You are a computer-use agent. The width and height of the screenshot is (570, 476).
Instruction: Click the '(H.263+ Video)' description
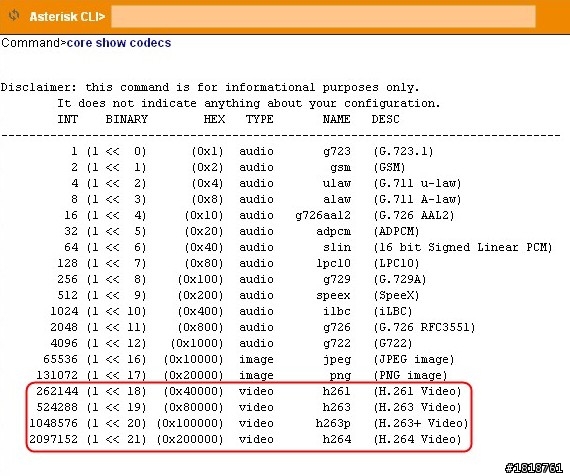421,423
